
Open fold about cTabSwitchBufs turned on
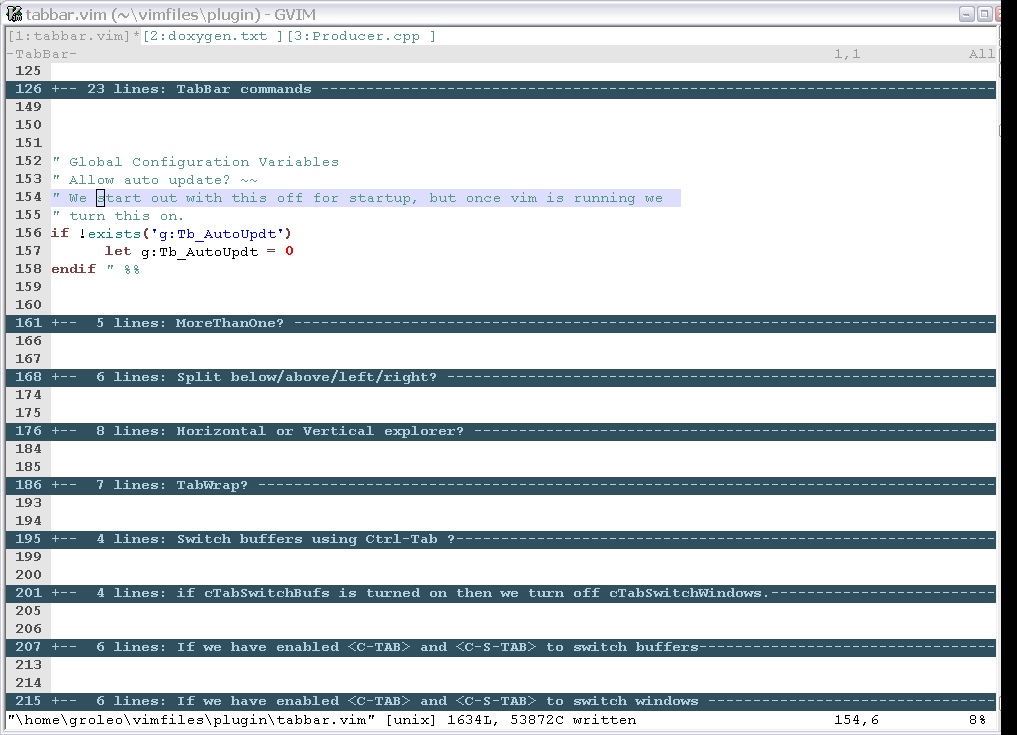coord(501,593)
